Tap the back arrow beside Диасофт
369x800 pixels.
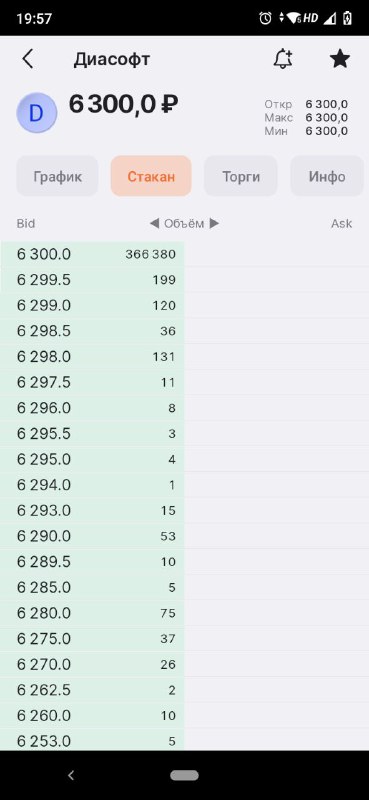point(28,59)
